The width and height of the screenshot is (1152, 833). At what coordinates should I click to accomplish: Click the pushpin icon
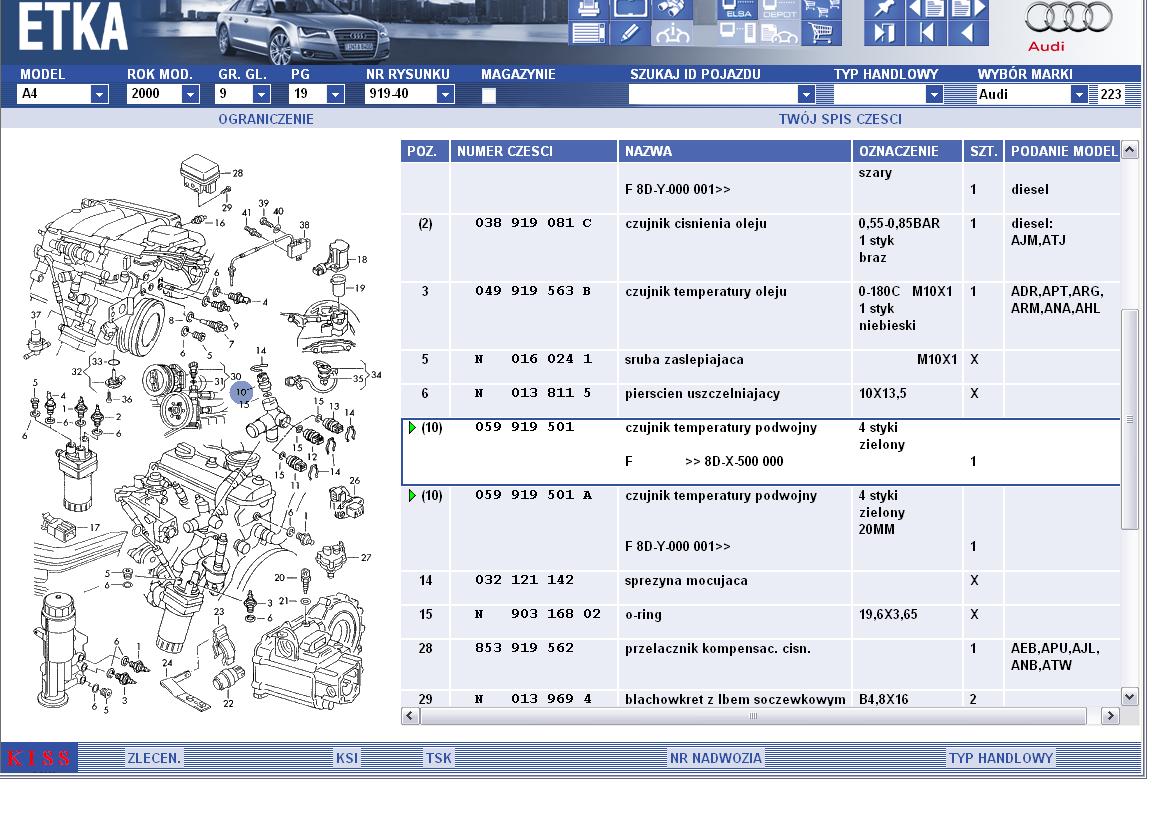coord(884,9)
